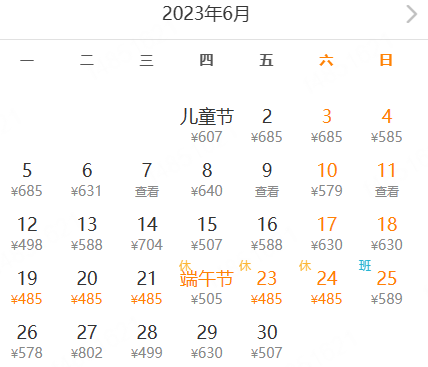
Task: Select June 15 priced ¥507
Action: point(207,234)
